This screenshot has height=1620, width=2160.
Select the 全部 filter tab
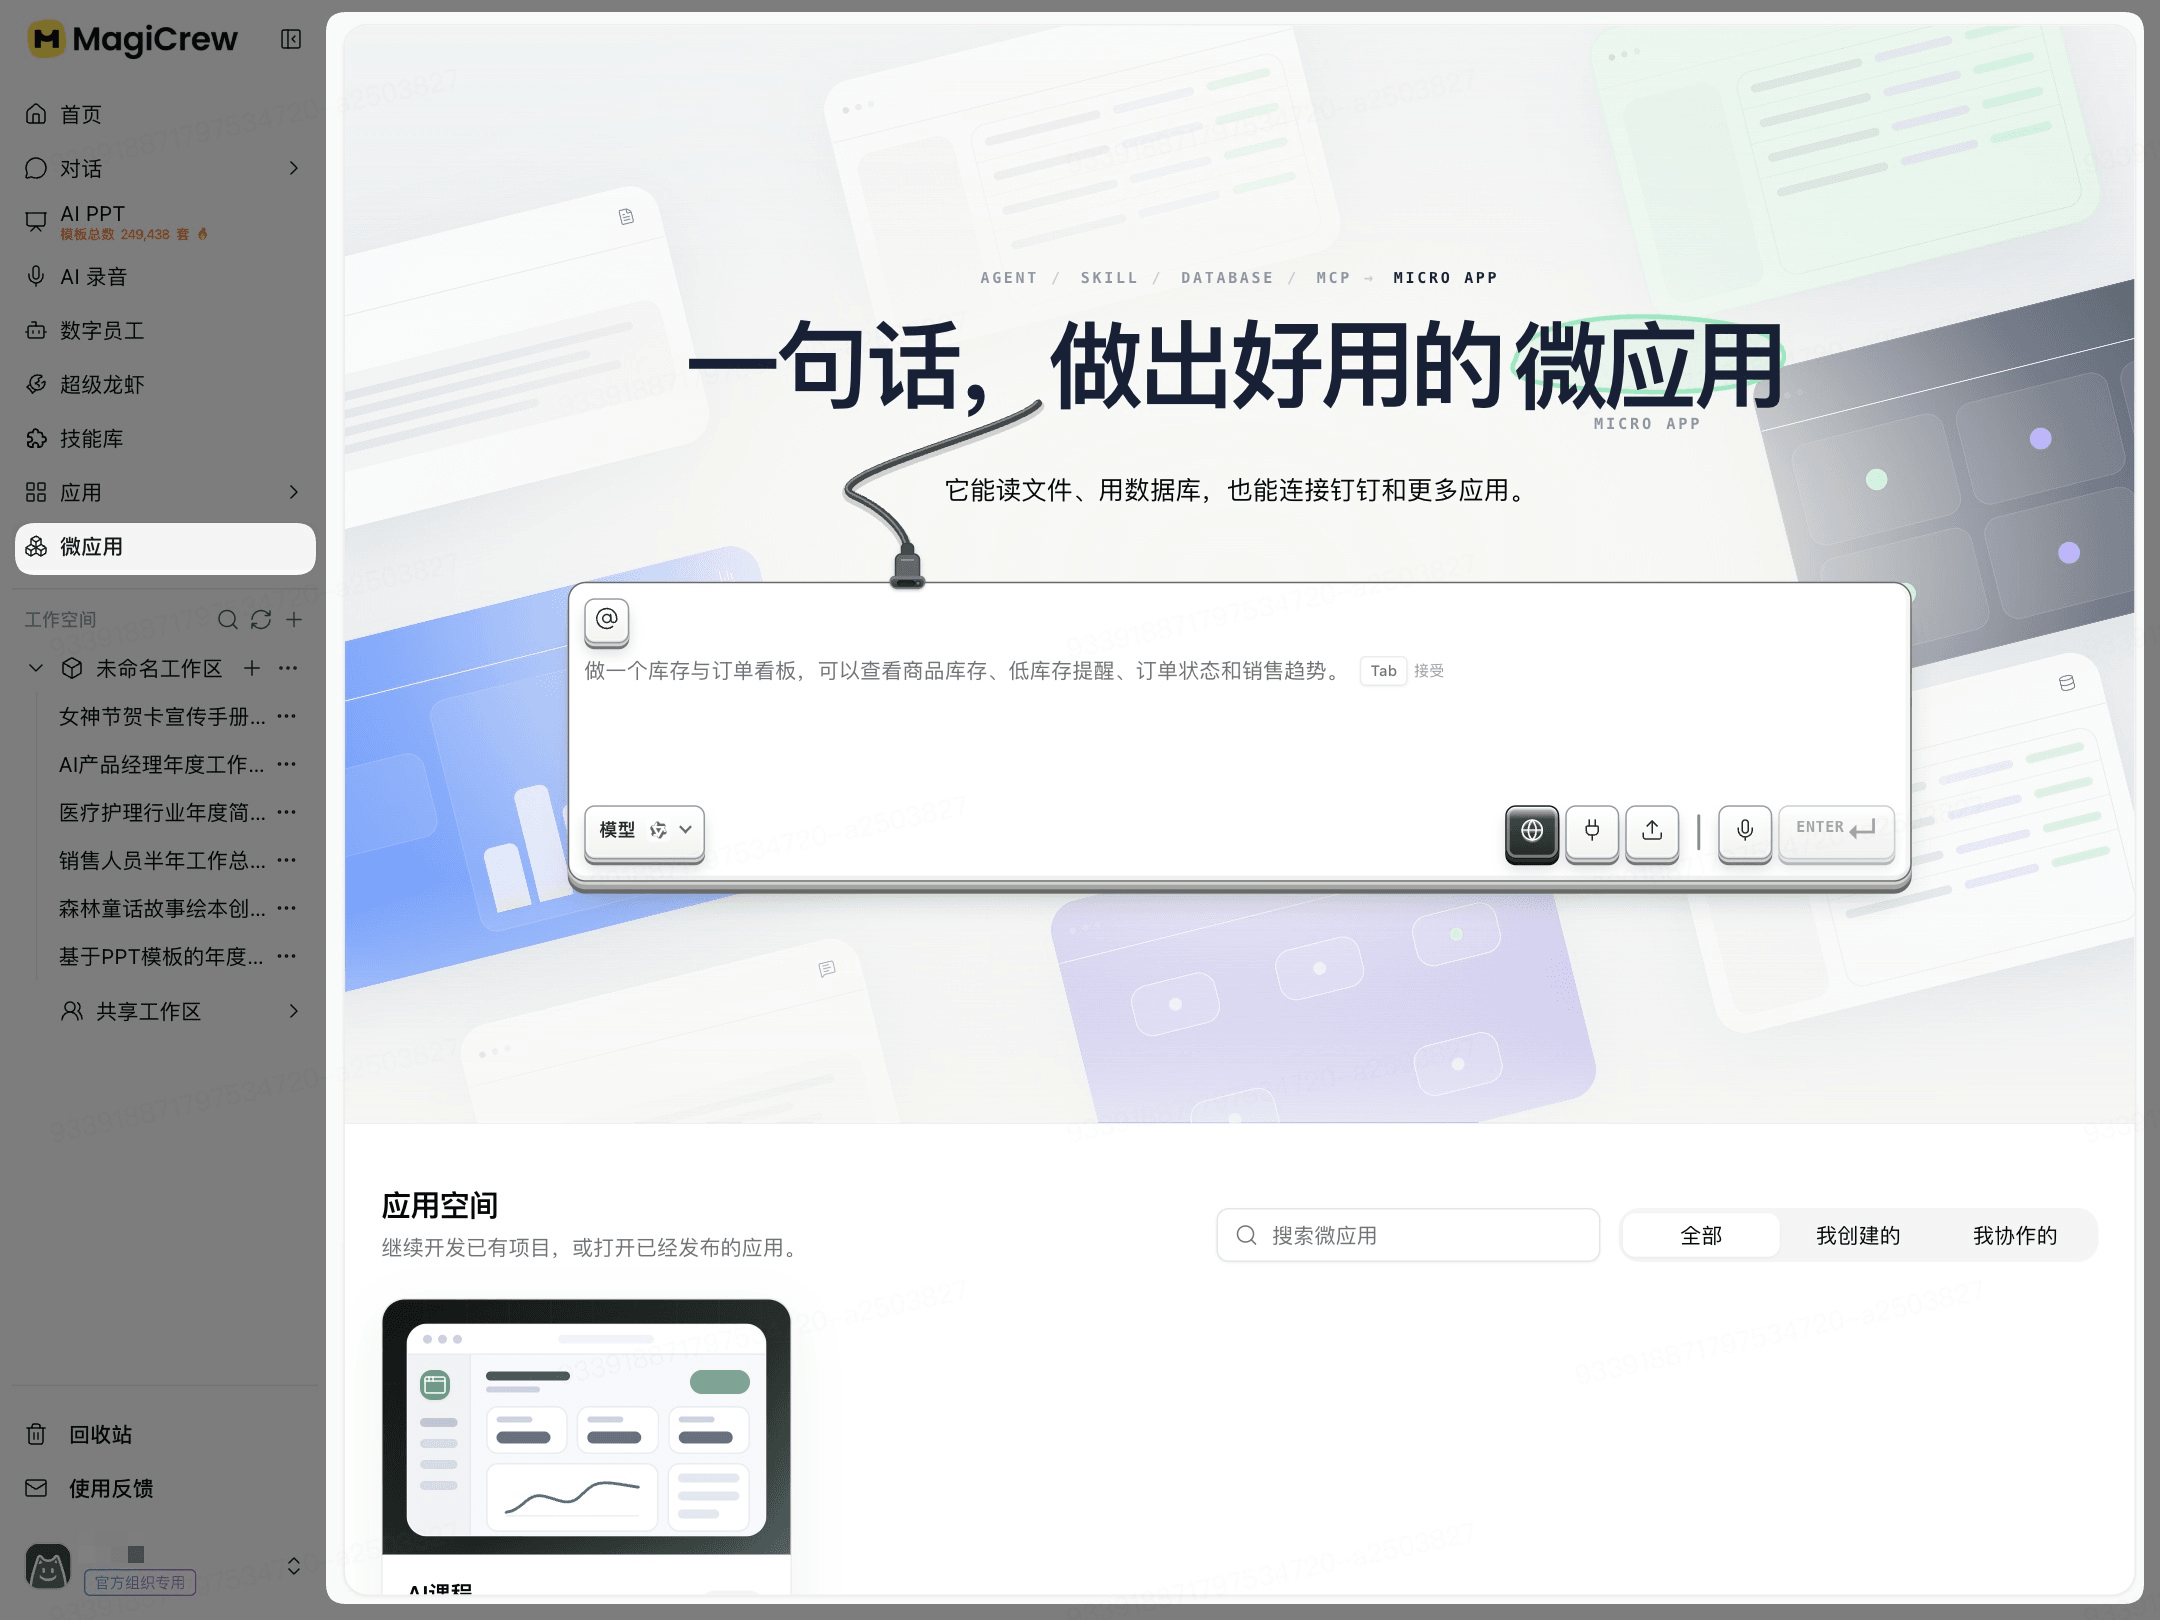pyautogui.click(x=1701, y=1235)
